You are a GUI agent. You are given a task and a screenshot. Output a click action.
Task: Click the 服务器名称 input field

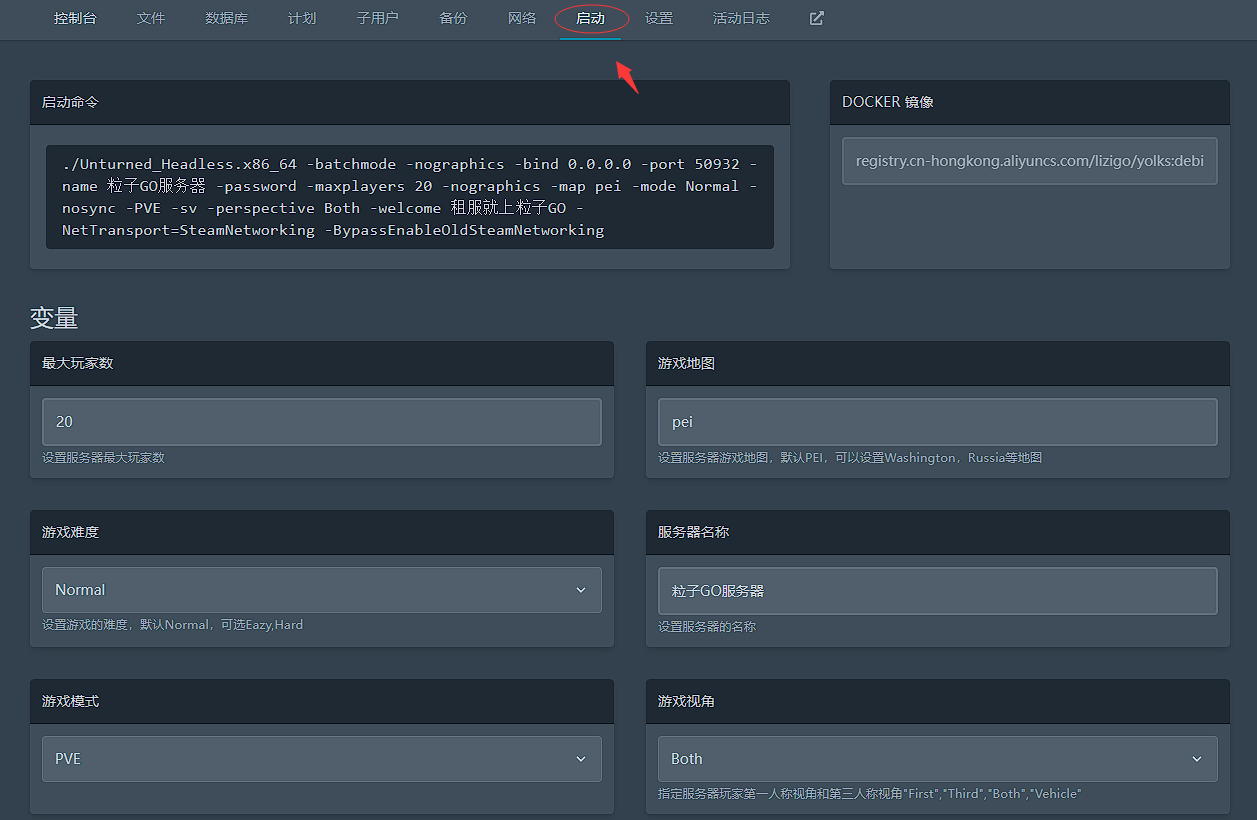click(938, 591)
